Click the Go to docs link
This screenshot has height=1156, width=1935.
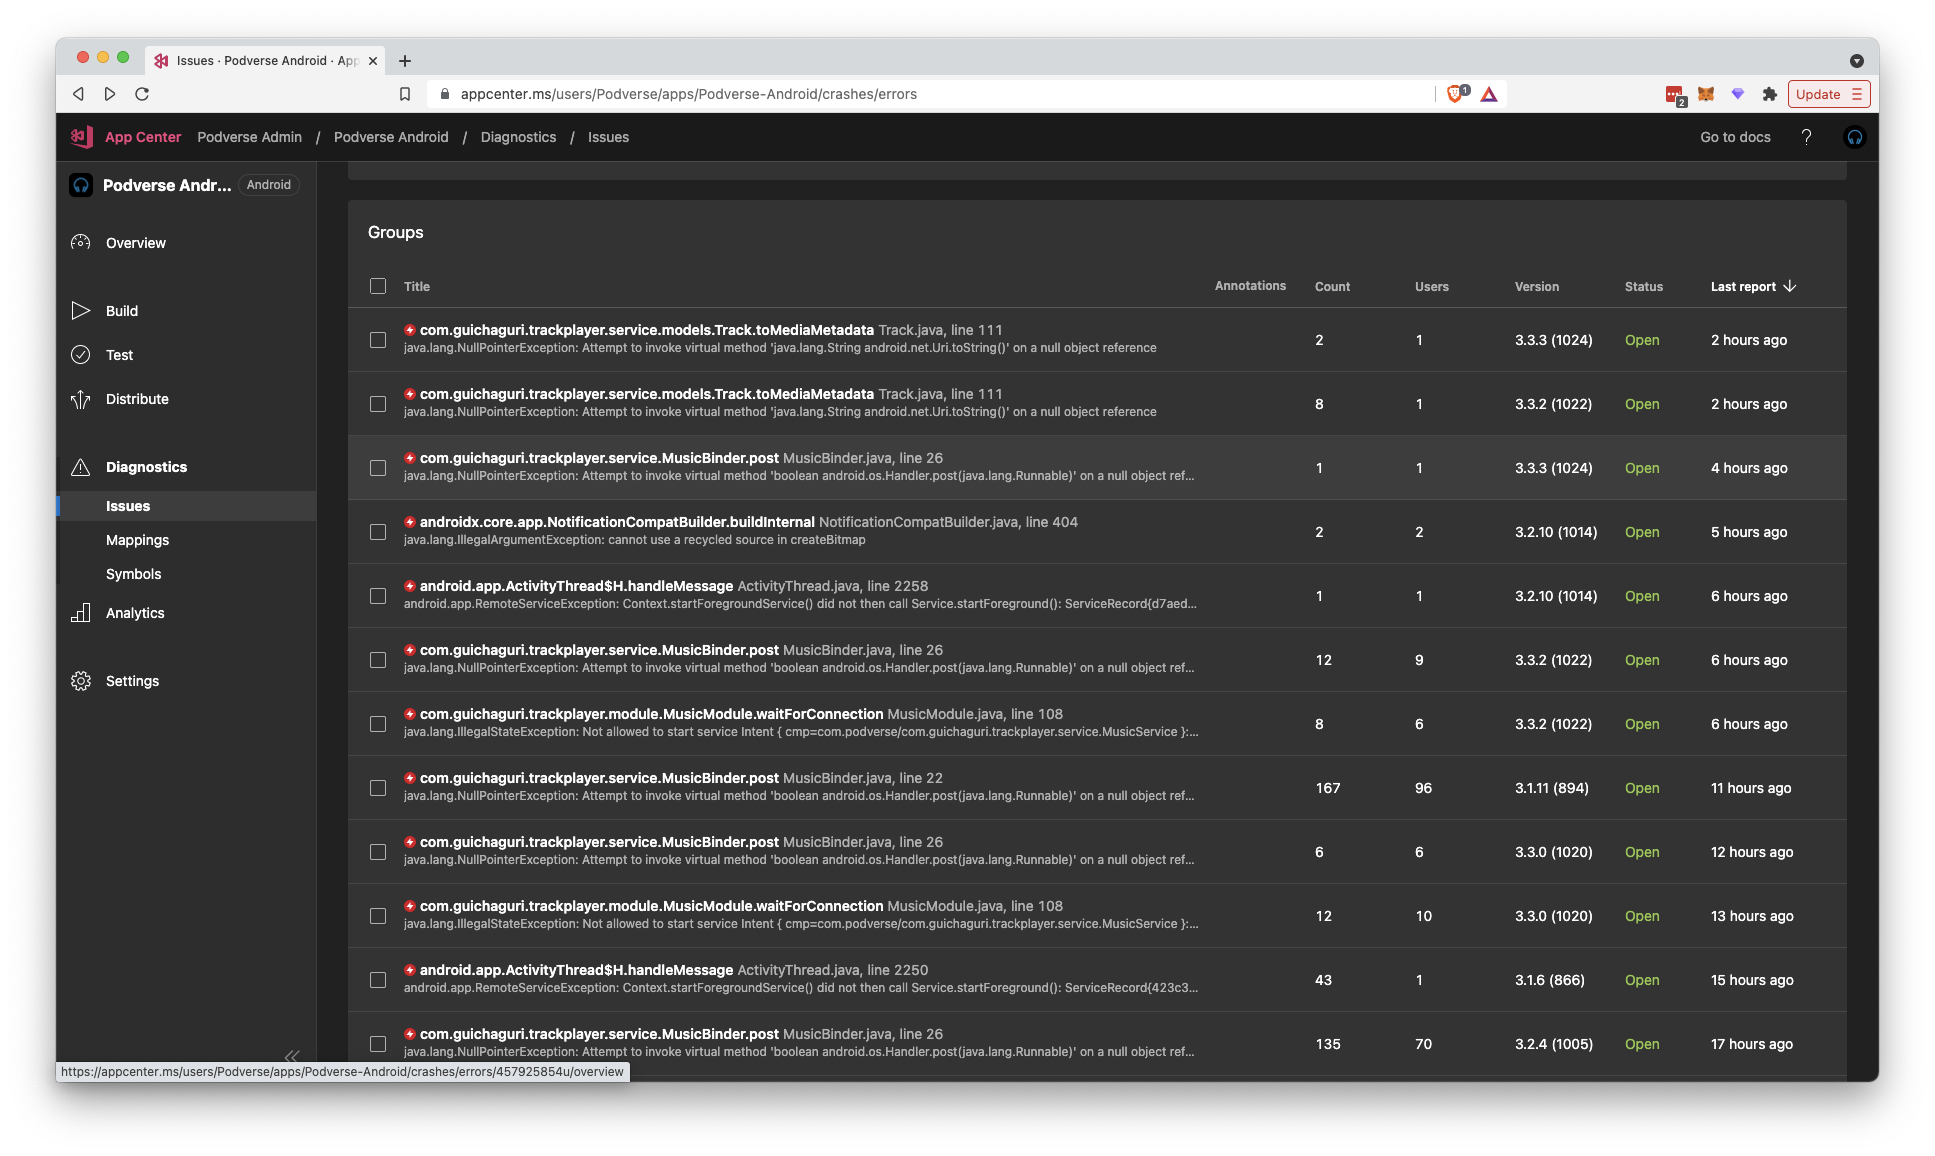pyautogui.click(x=1734, y=137)
